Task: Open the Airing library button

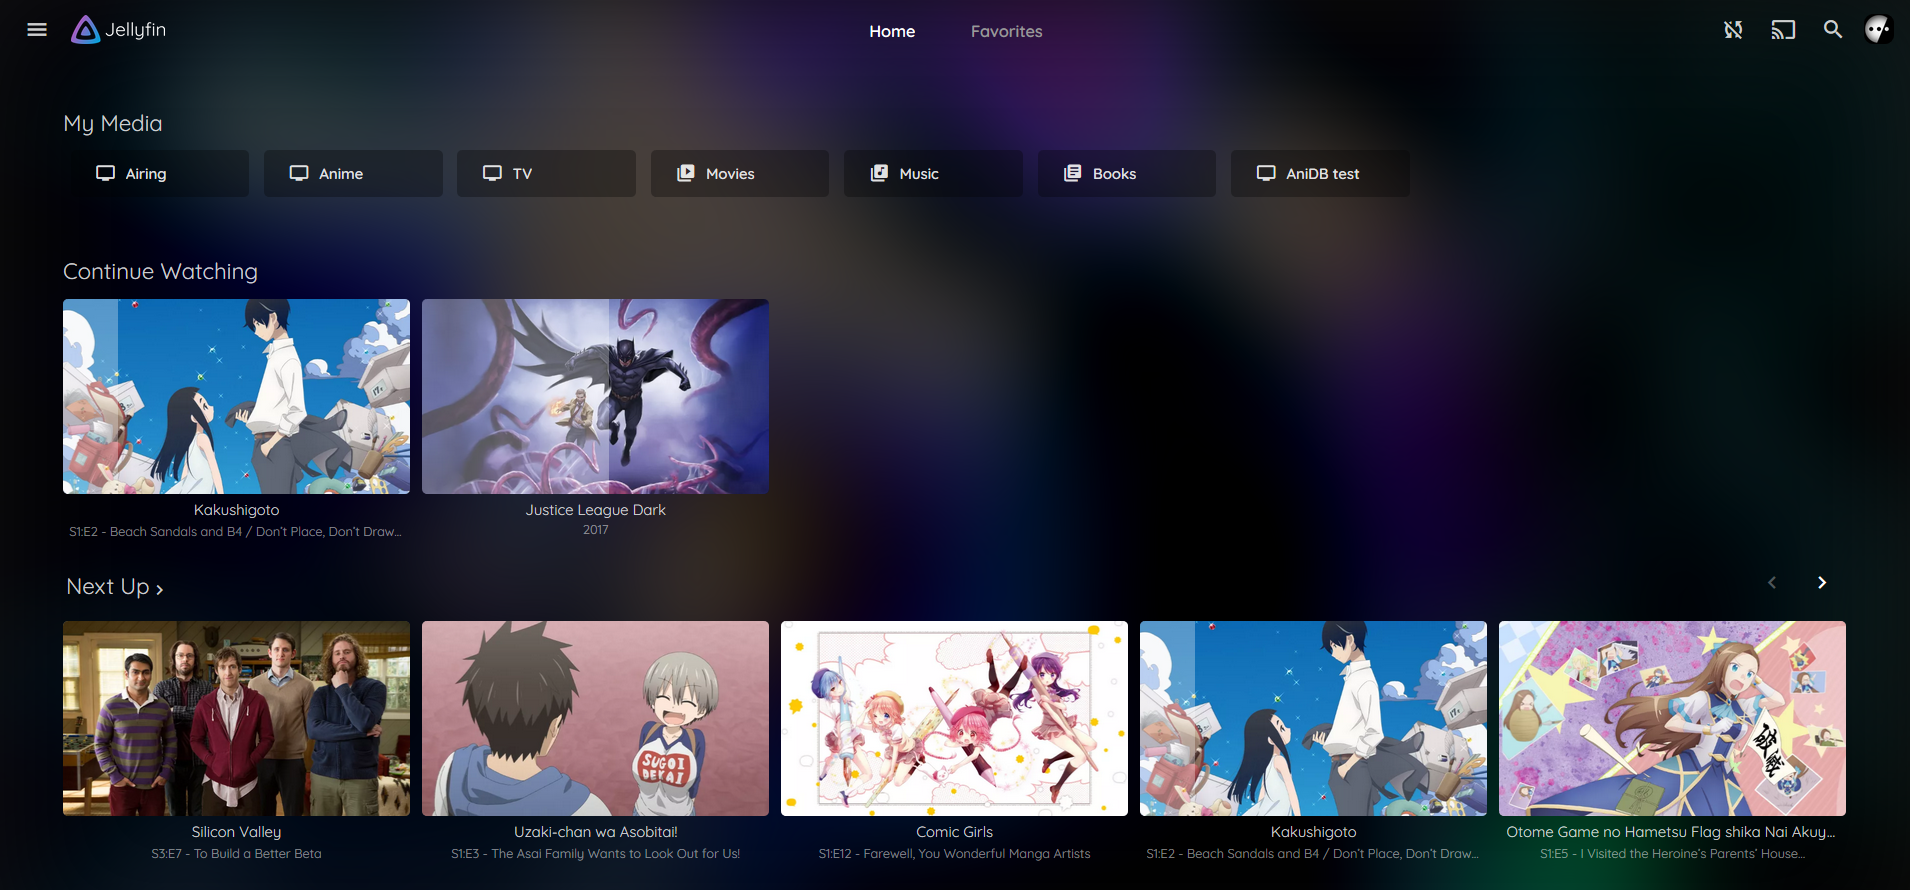Action: click(x=159, y=173)
